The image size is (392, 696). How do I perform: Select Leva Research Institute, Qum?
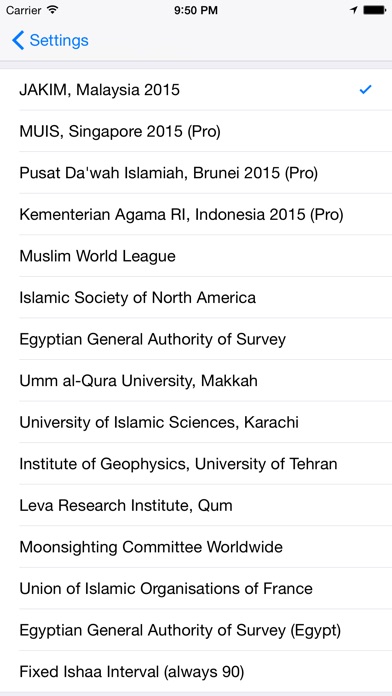click(x=196, y=506)
